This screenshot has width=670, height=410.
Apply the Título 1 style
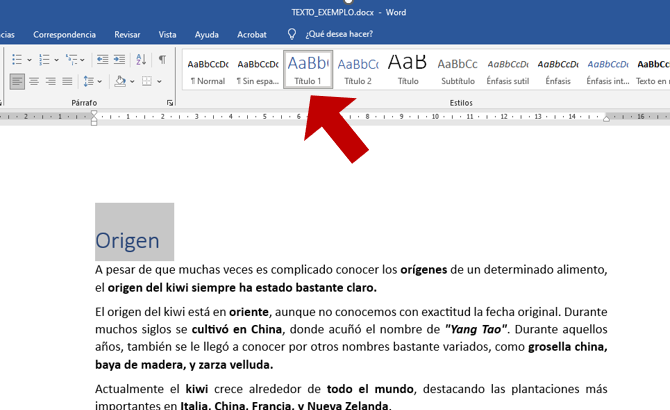point(308,69)
